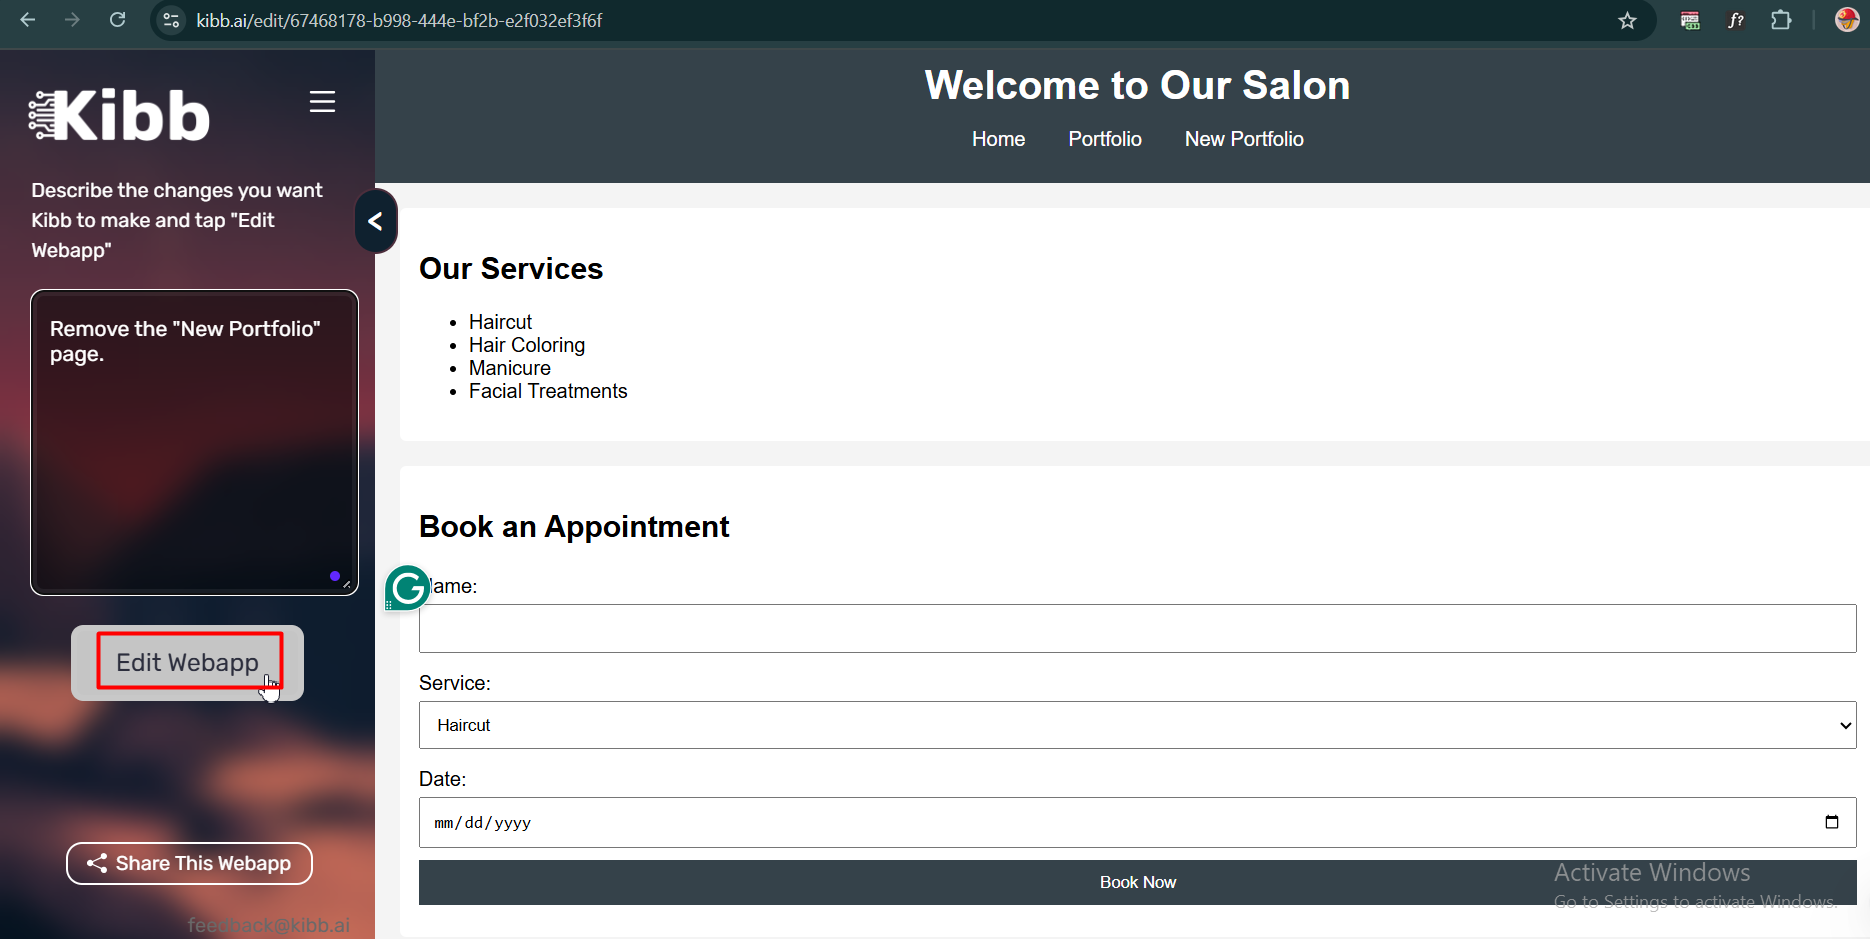1870x939 pixels.
Task: Click the 'Facial Treatments' list item
Action: (x=548, y=391)
